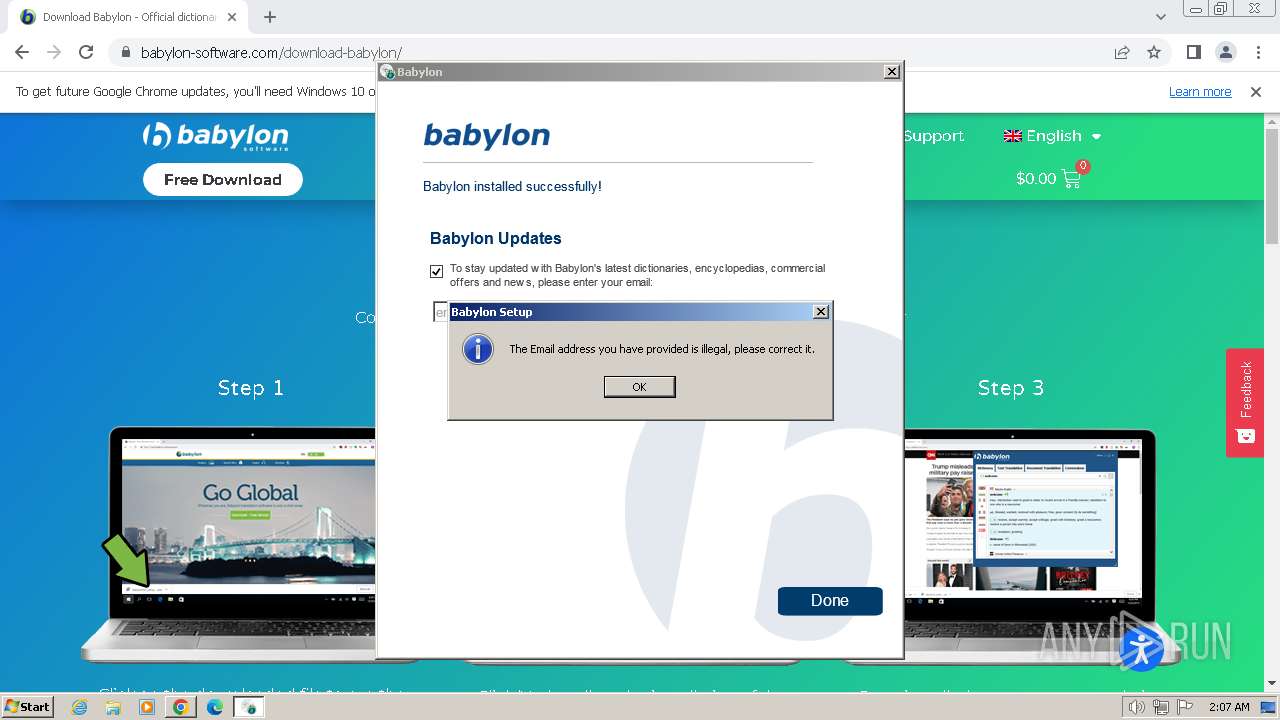The width and height of the screenshot is (1280, 720).
Task: Open the media player taskbar icon
Action: click(x=147, y=707)
